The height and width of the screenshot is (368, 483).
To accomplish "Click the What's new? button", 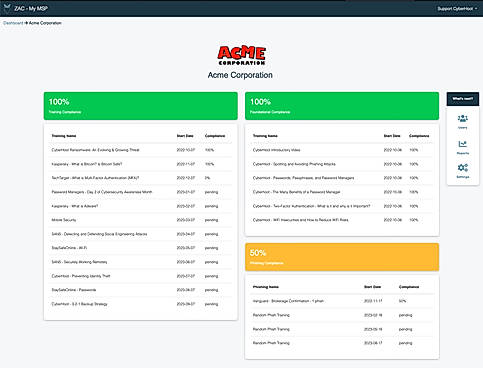I will (463, 99).
